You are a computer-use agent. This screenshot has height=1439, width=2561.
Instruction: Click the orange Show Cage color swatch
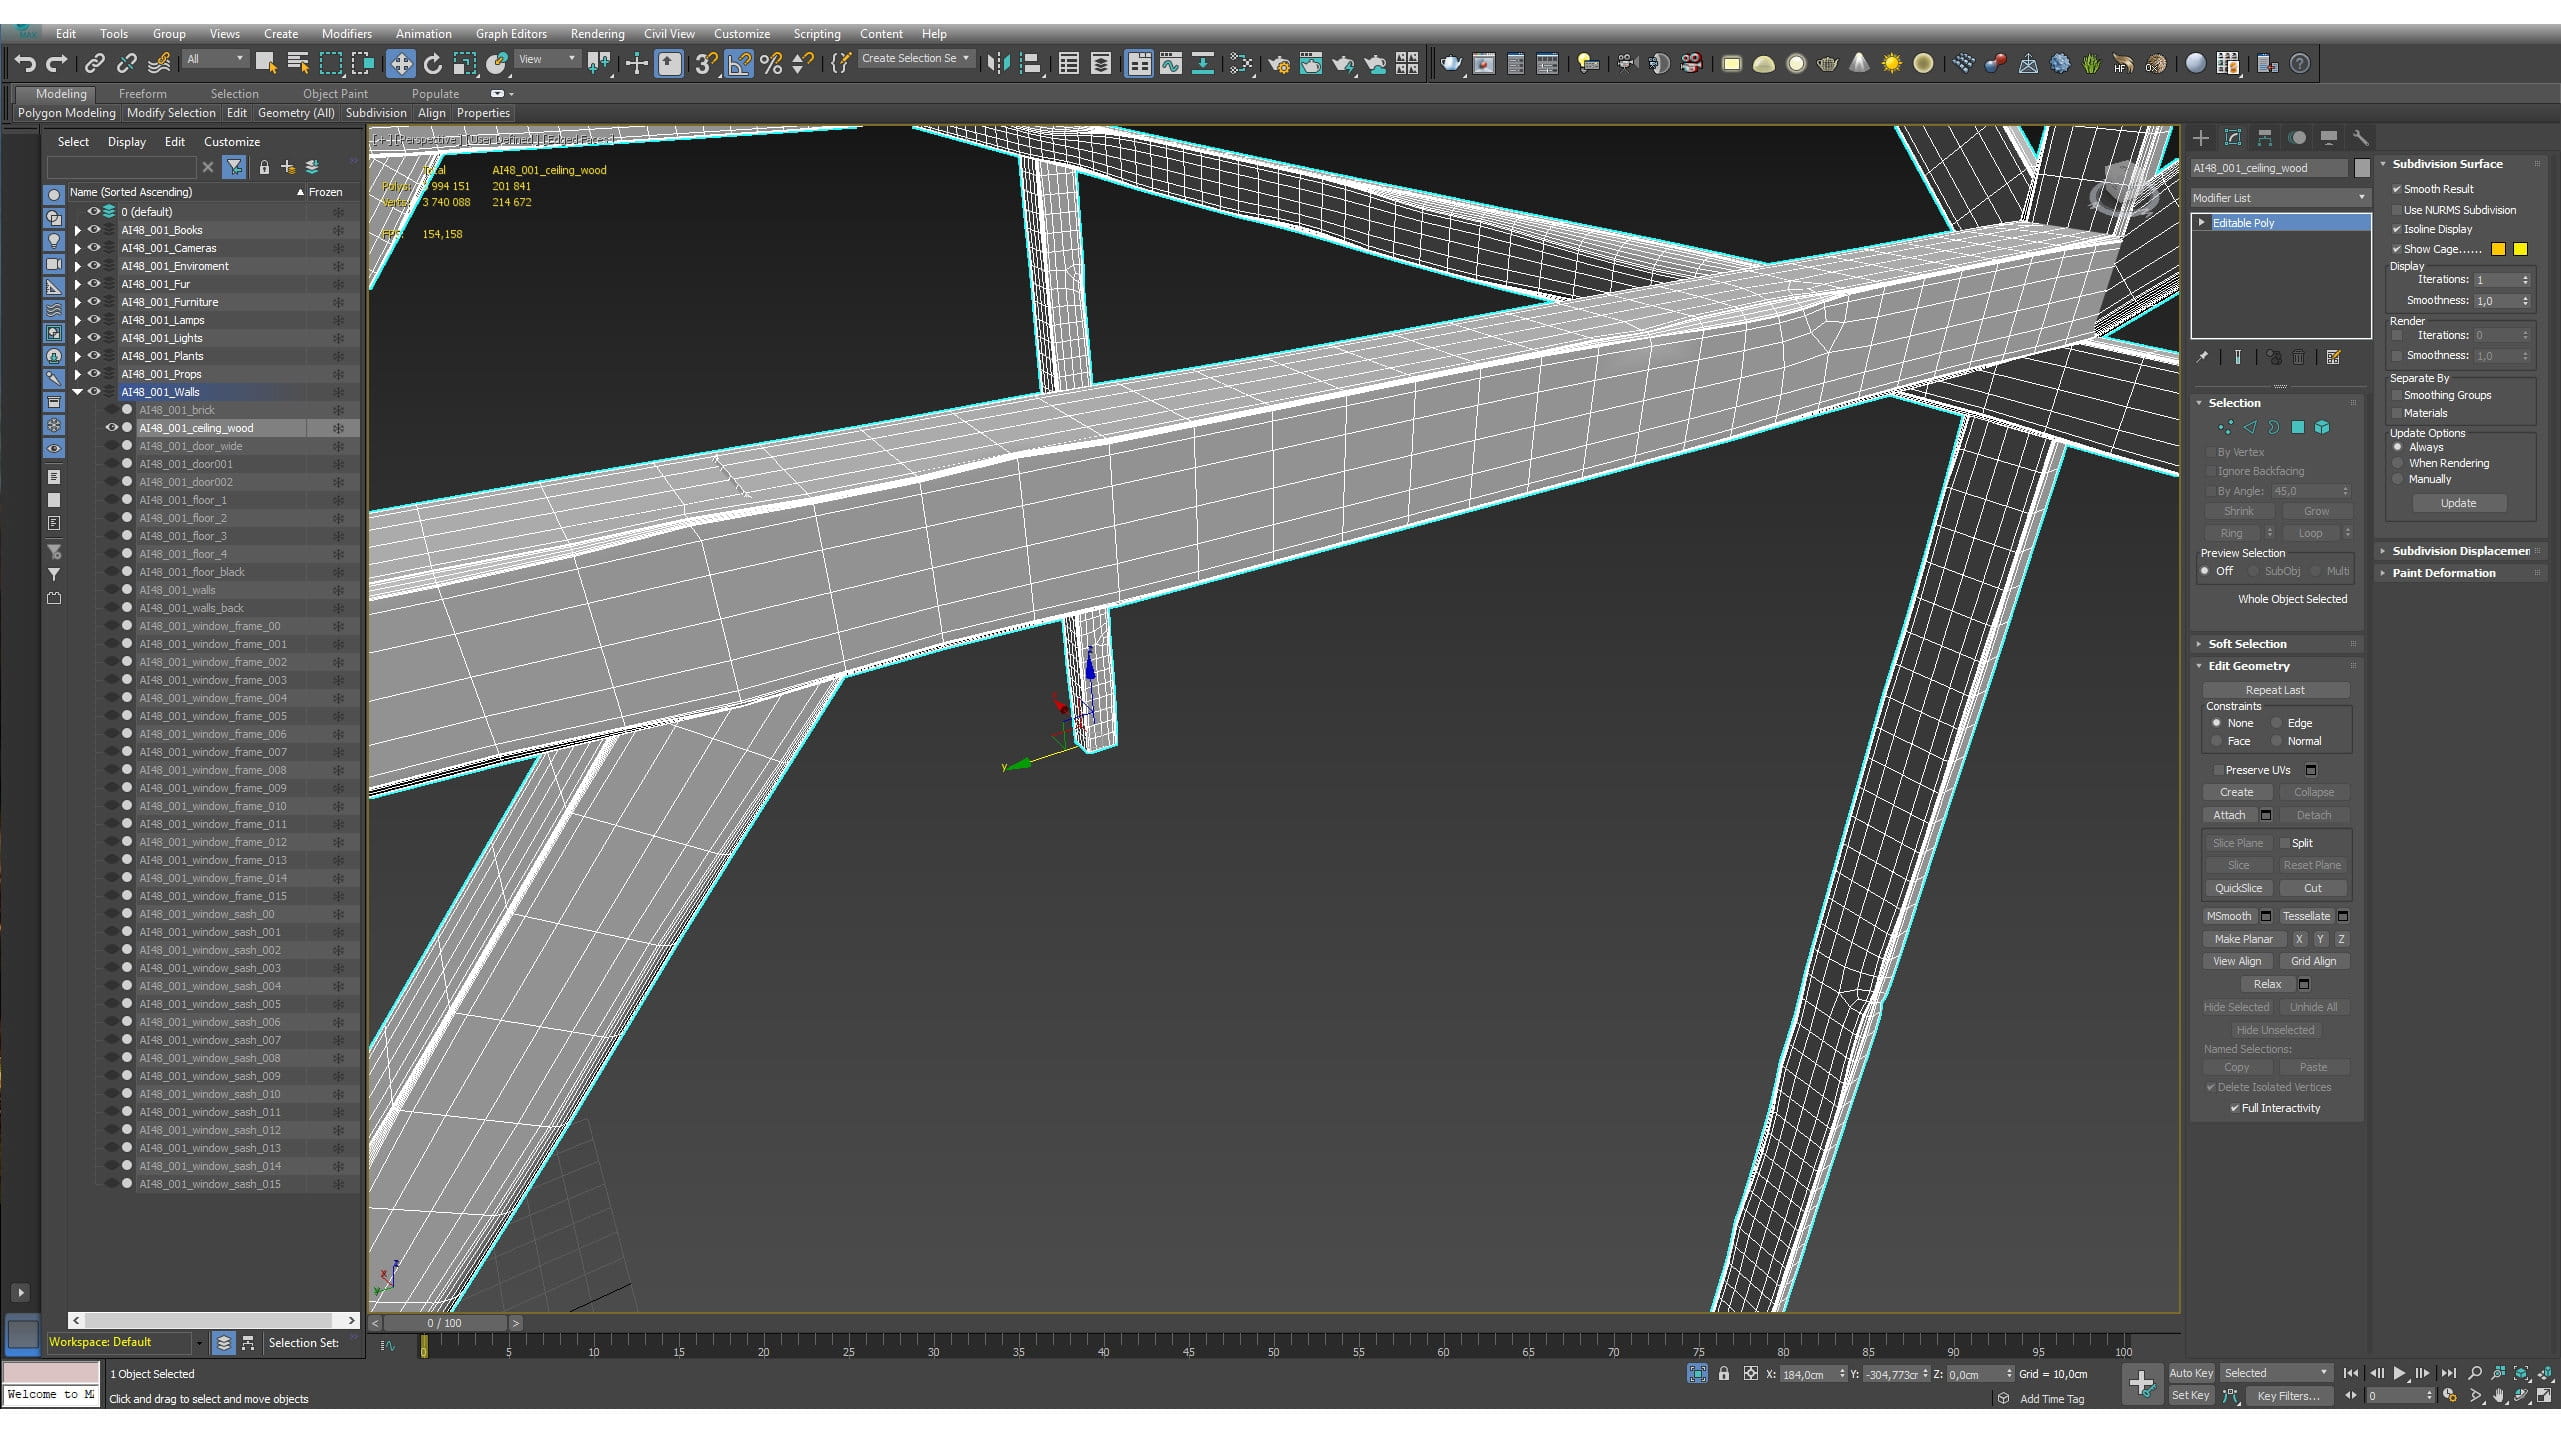pos(2498,249)
